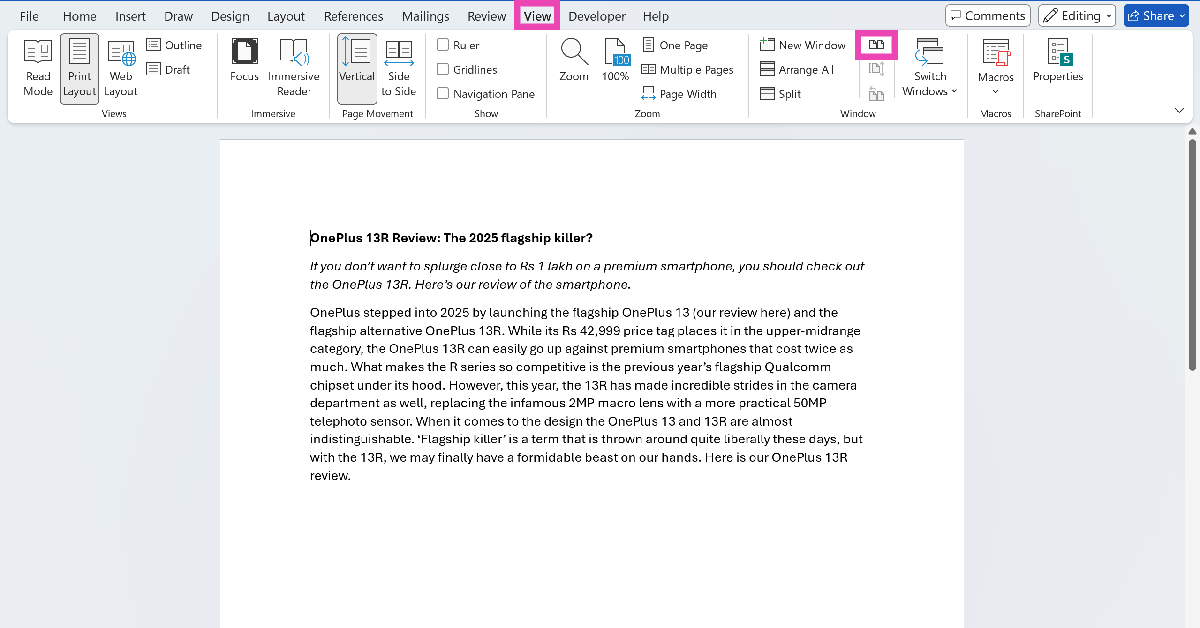This screenshot has height=628, width=1200.
Task: Open SharePoint Properties
Action: pos(1058,62)
